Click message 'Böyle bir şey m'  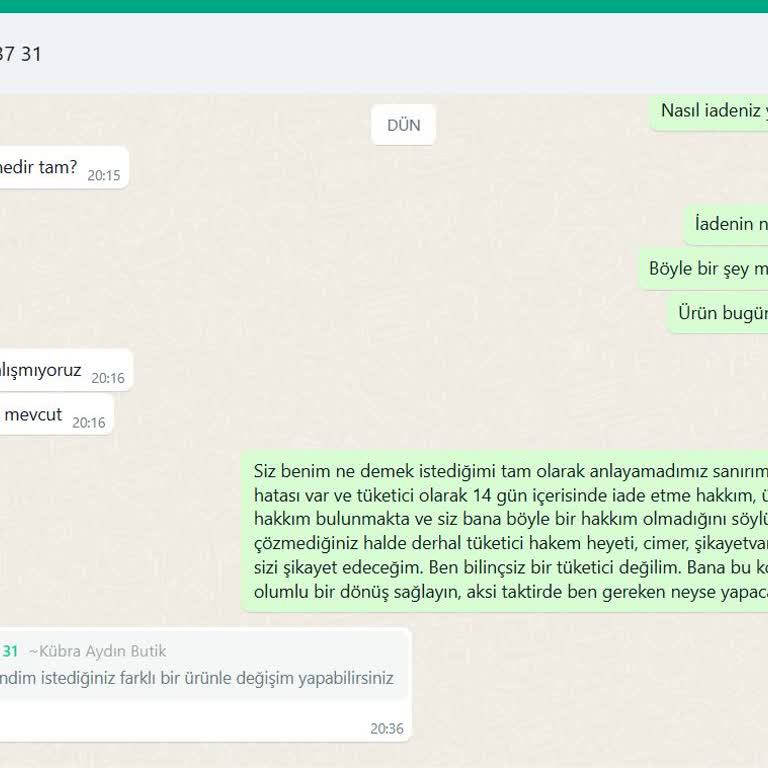tap(703, 269)
